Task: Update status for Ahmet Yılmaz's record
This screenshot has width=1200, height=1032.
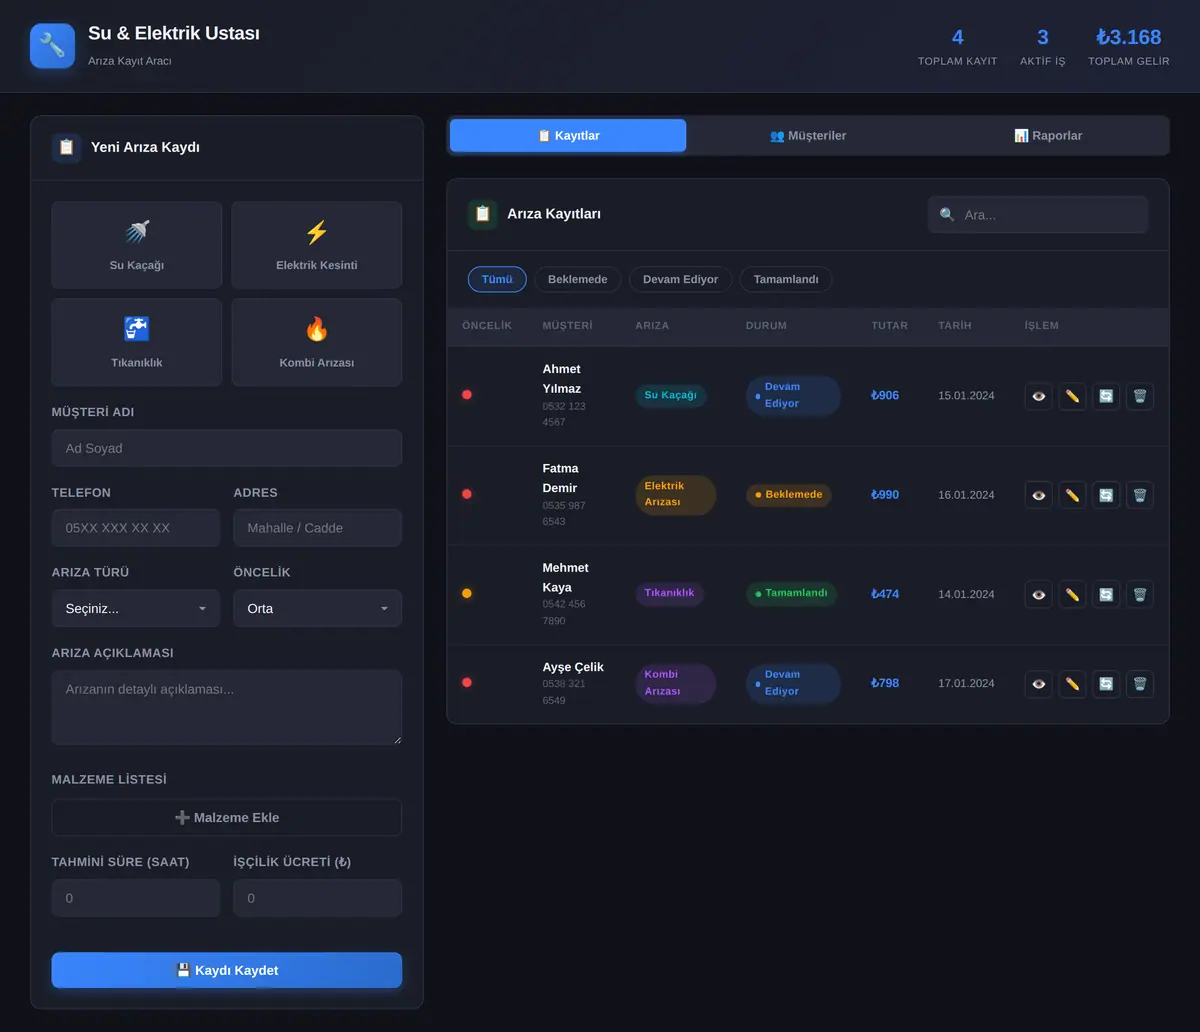Action: [x=1106, y=396]
